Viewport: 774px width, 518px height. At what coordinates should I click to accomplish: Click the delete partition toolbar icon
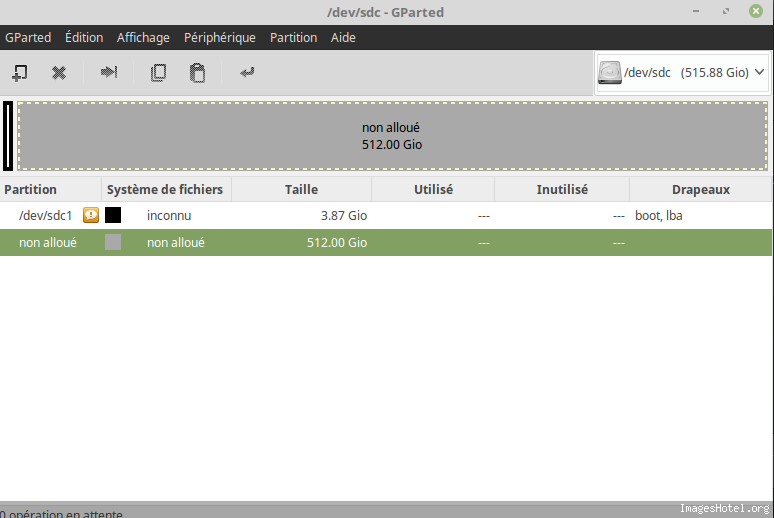tap(59, 72)
